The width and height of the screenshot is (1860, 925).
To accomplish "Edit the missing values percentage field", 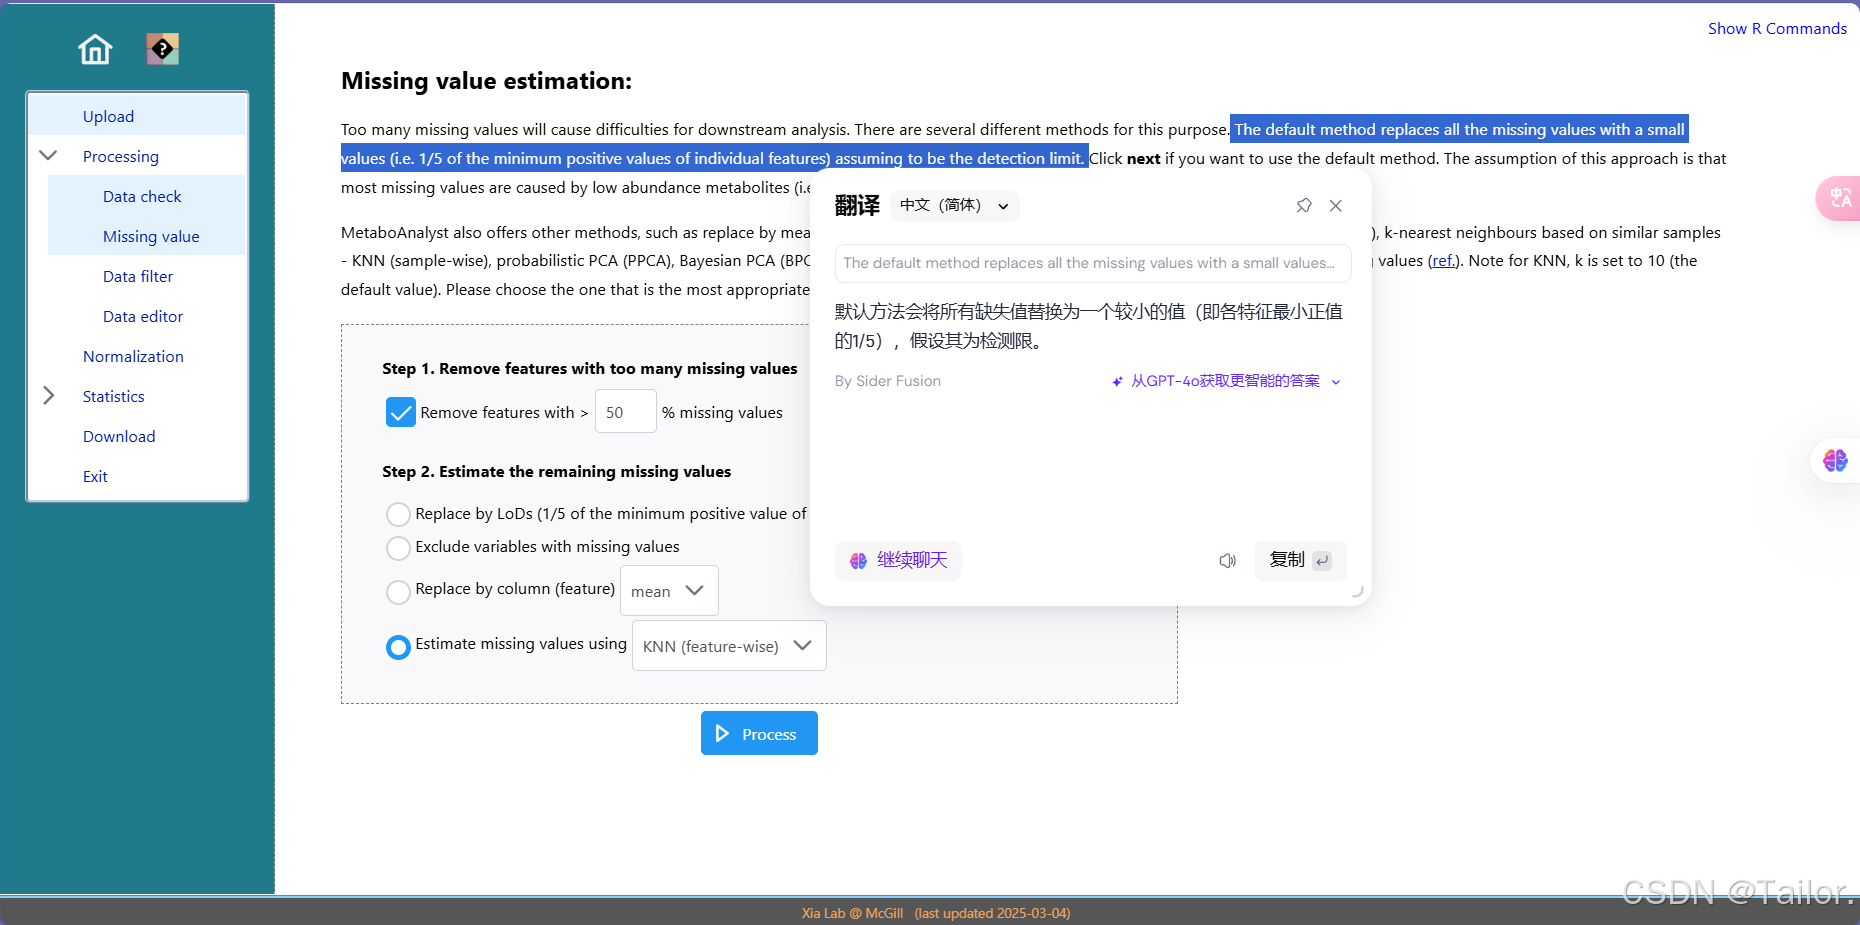I will click(x=625, y=412).
